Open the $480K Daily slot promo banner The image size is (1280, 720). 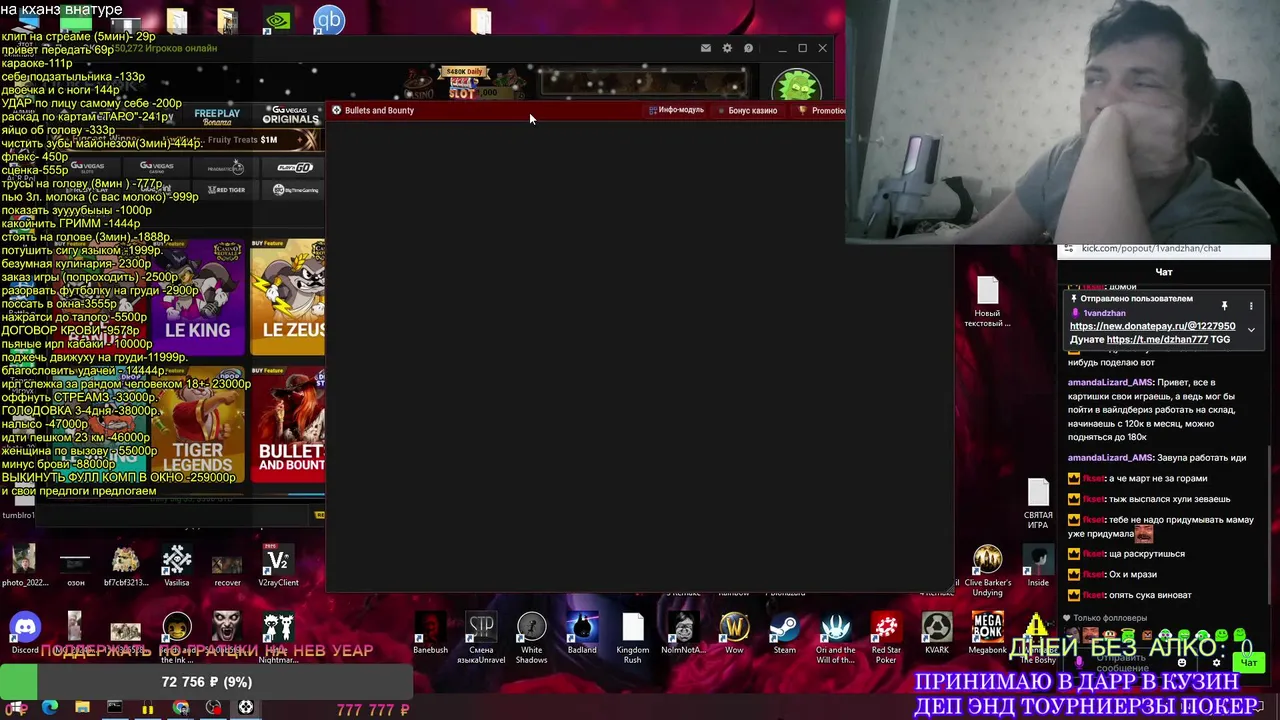(x=465, y=83)
